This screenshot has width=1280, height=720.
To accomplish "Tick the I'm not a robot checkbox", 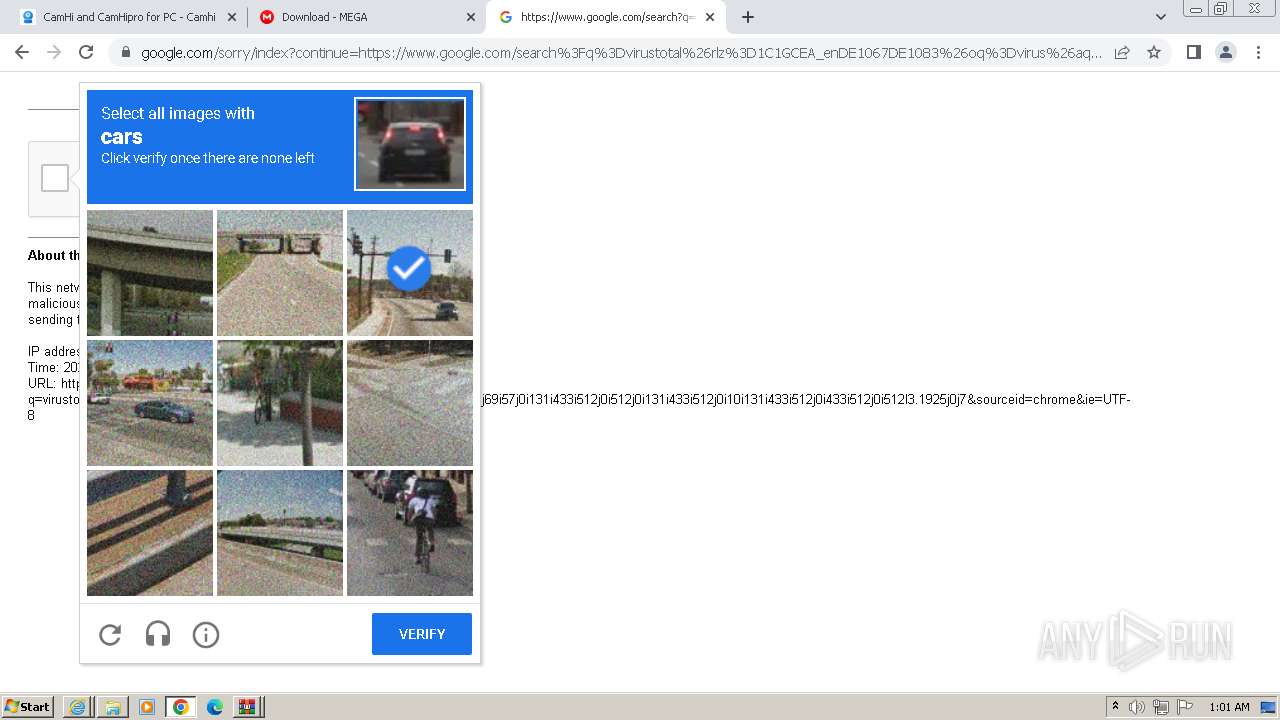I will [x=55, y=178].
